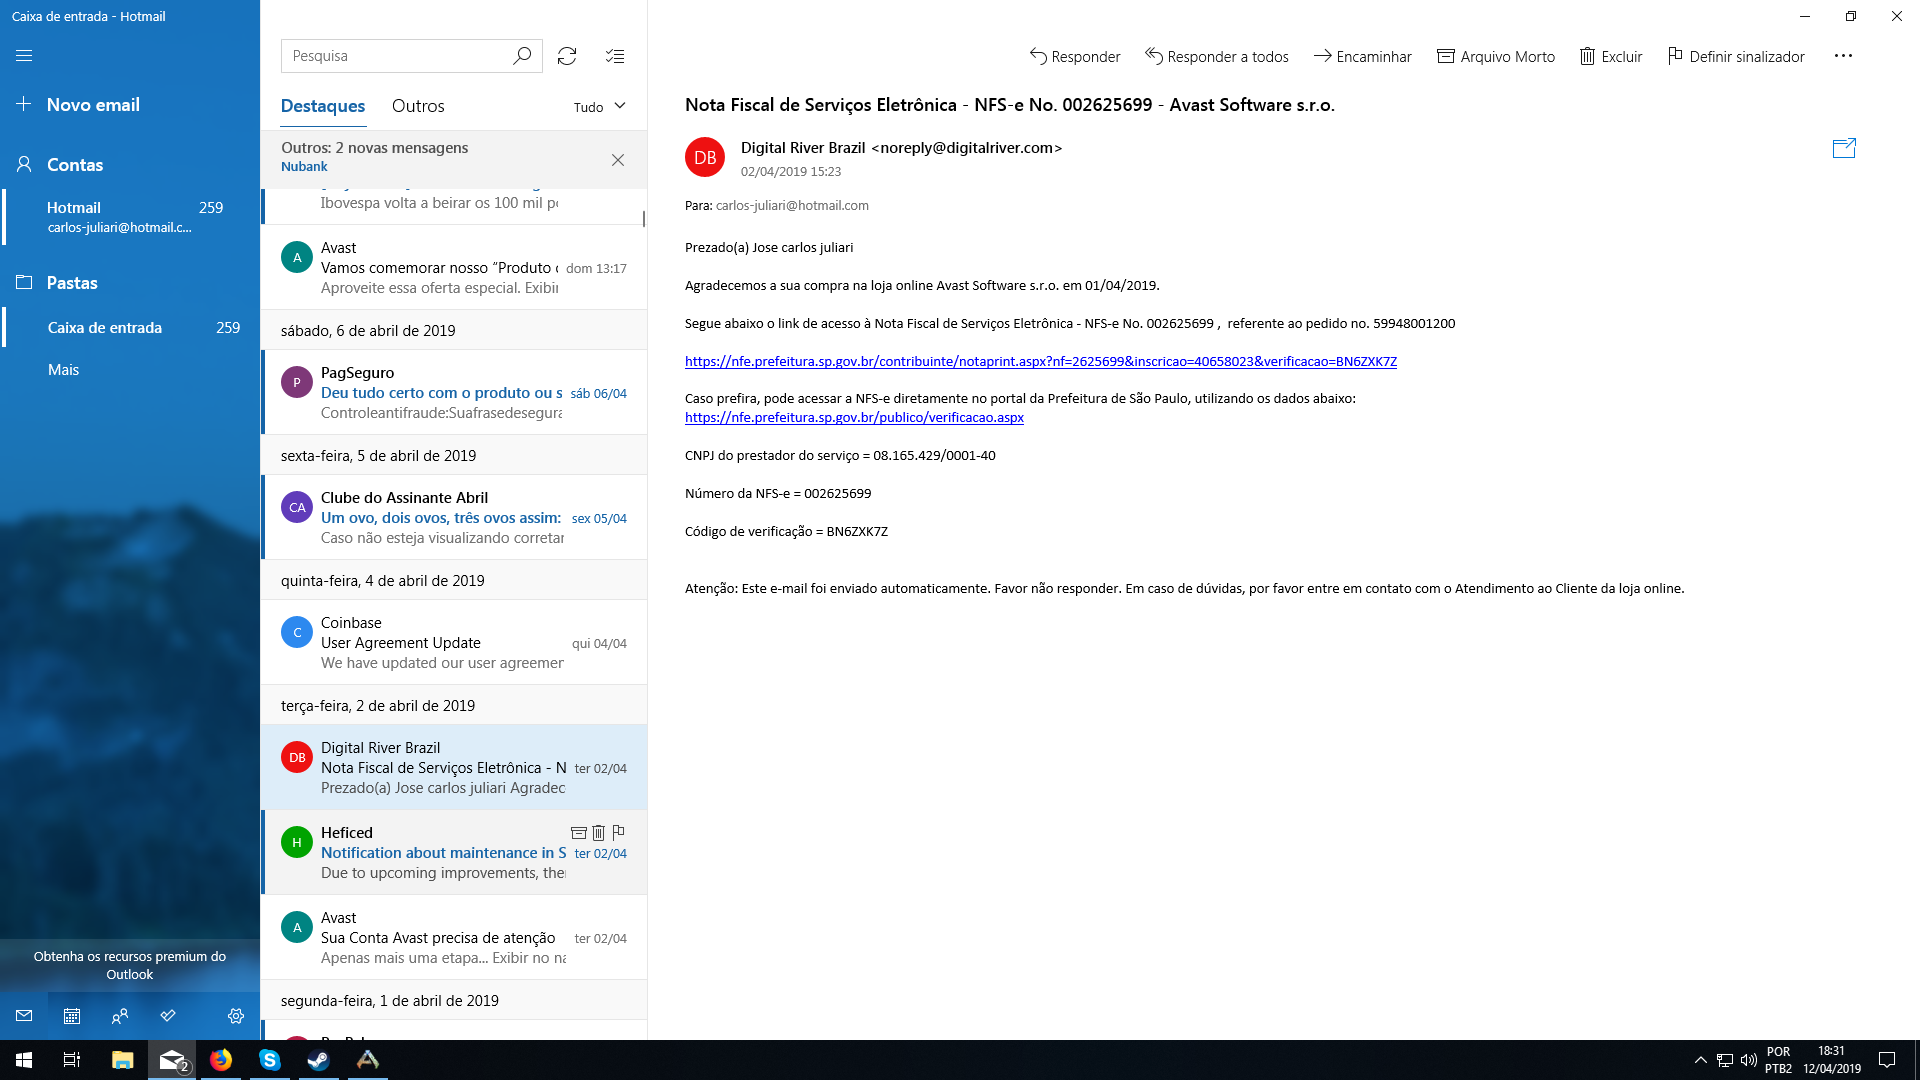Image resolution: width=1920 pixels, height=1080 pixels.
Task: Click segunda-feira, 1 de abril date header
Action: tap(454, 1000)
